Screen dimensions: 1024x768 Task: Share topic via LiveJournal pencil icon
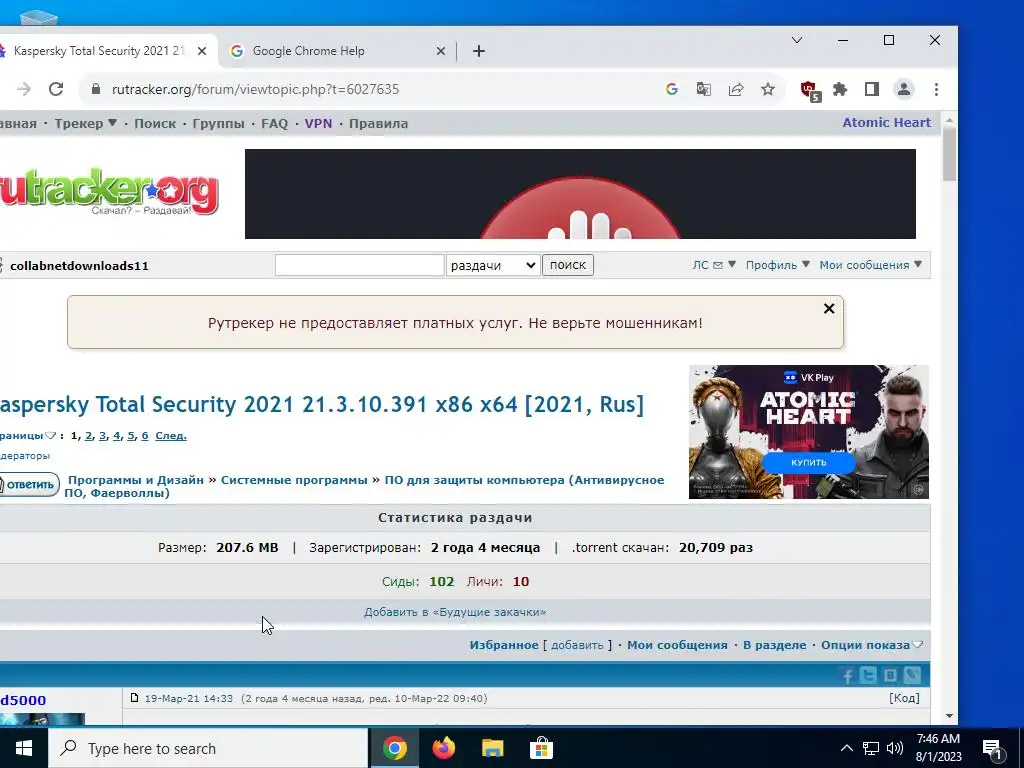click(x=912, y=675)
